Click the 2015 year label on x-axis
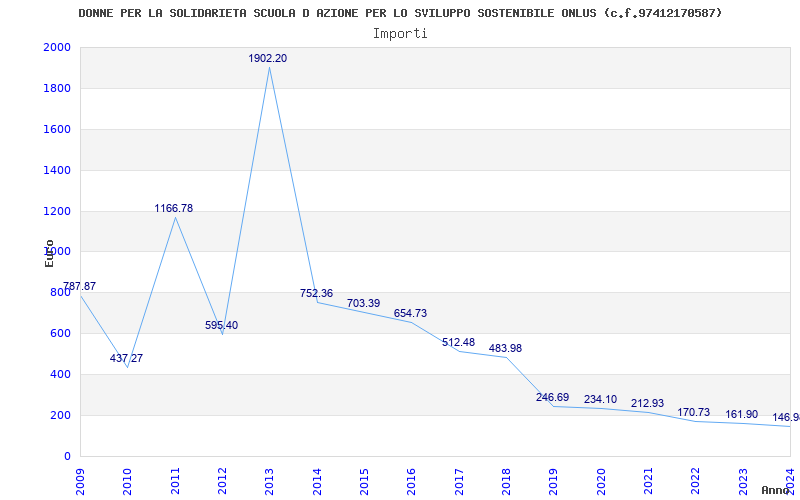This screenshot has height=500, width=800. point(364,481)
